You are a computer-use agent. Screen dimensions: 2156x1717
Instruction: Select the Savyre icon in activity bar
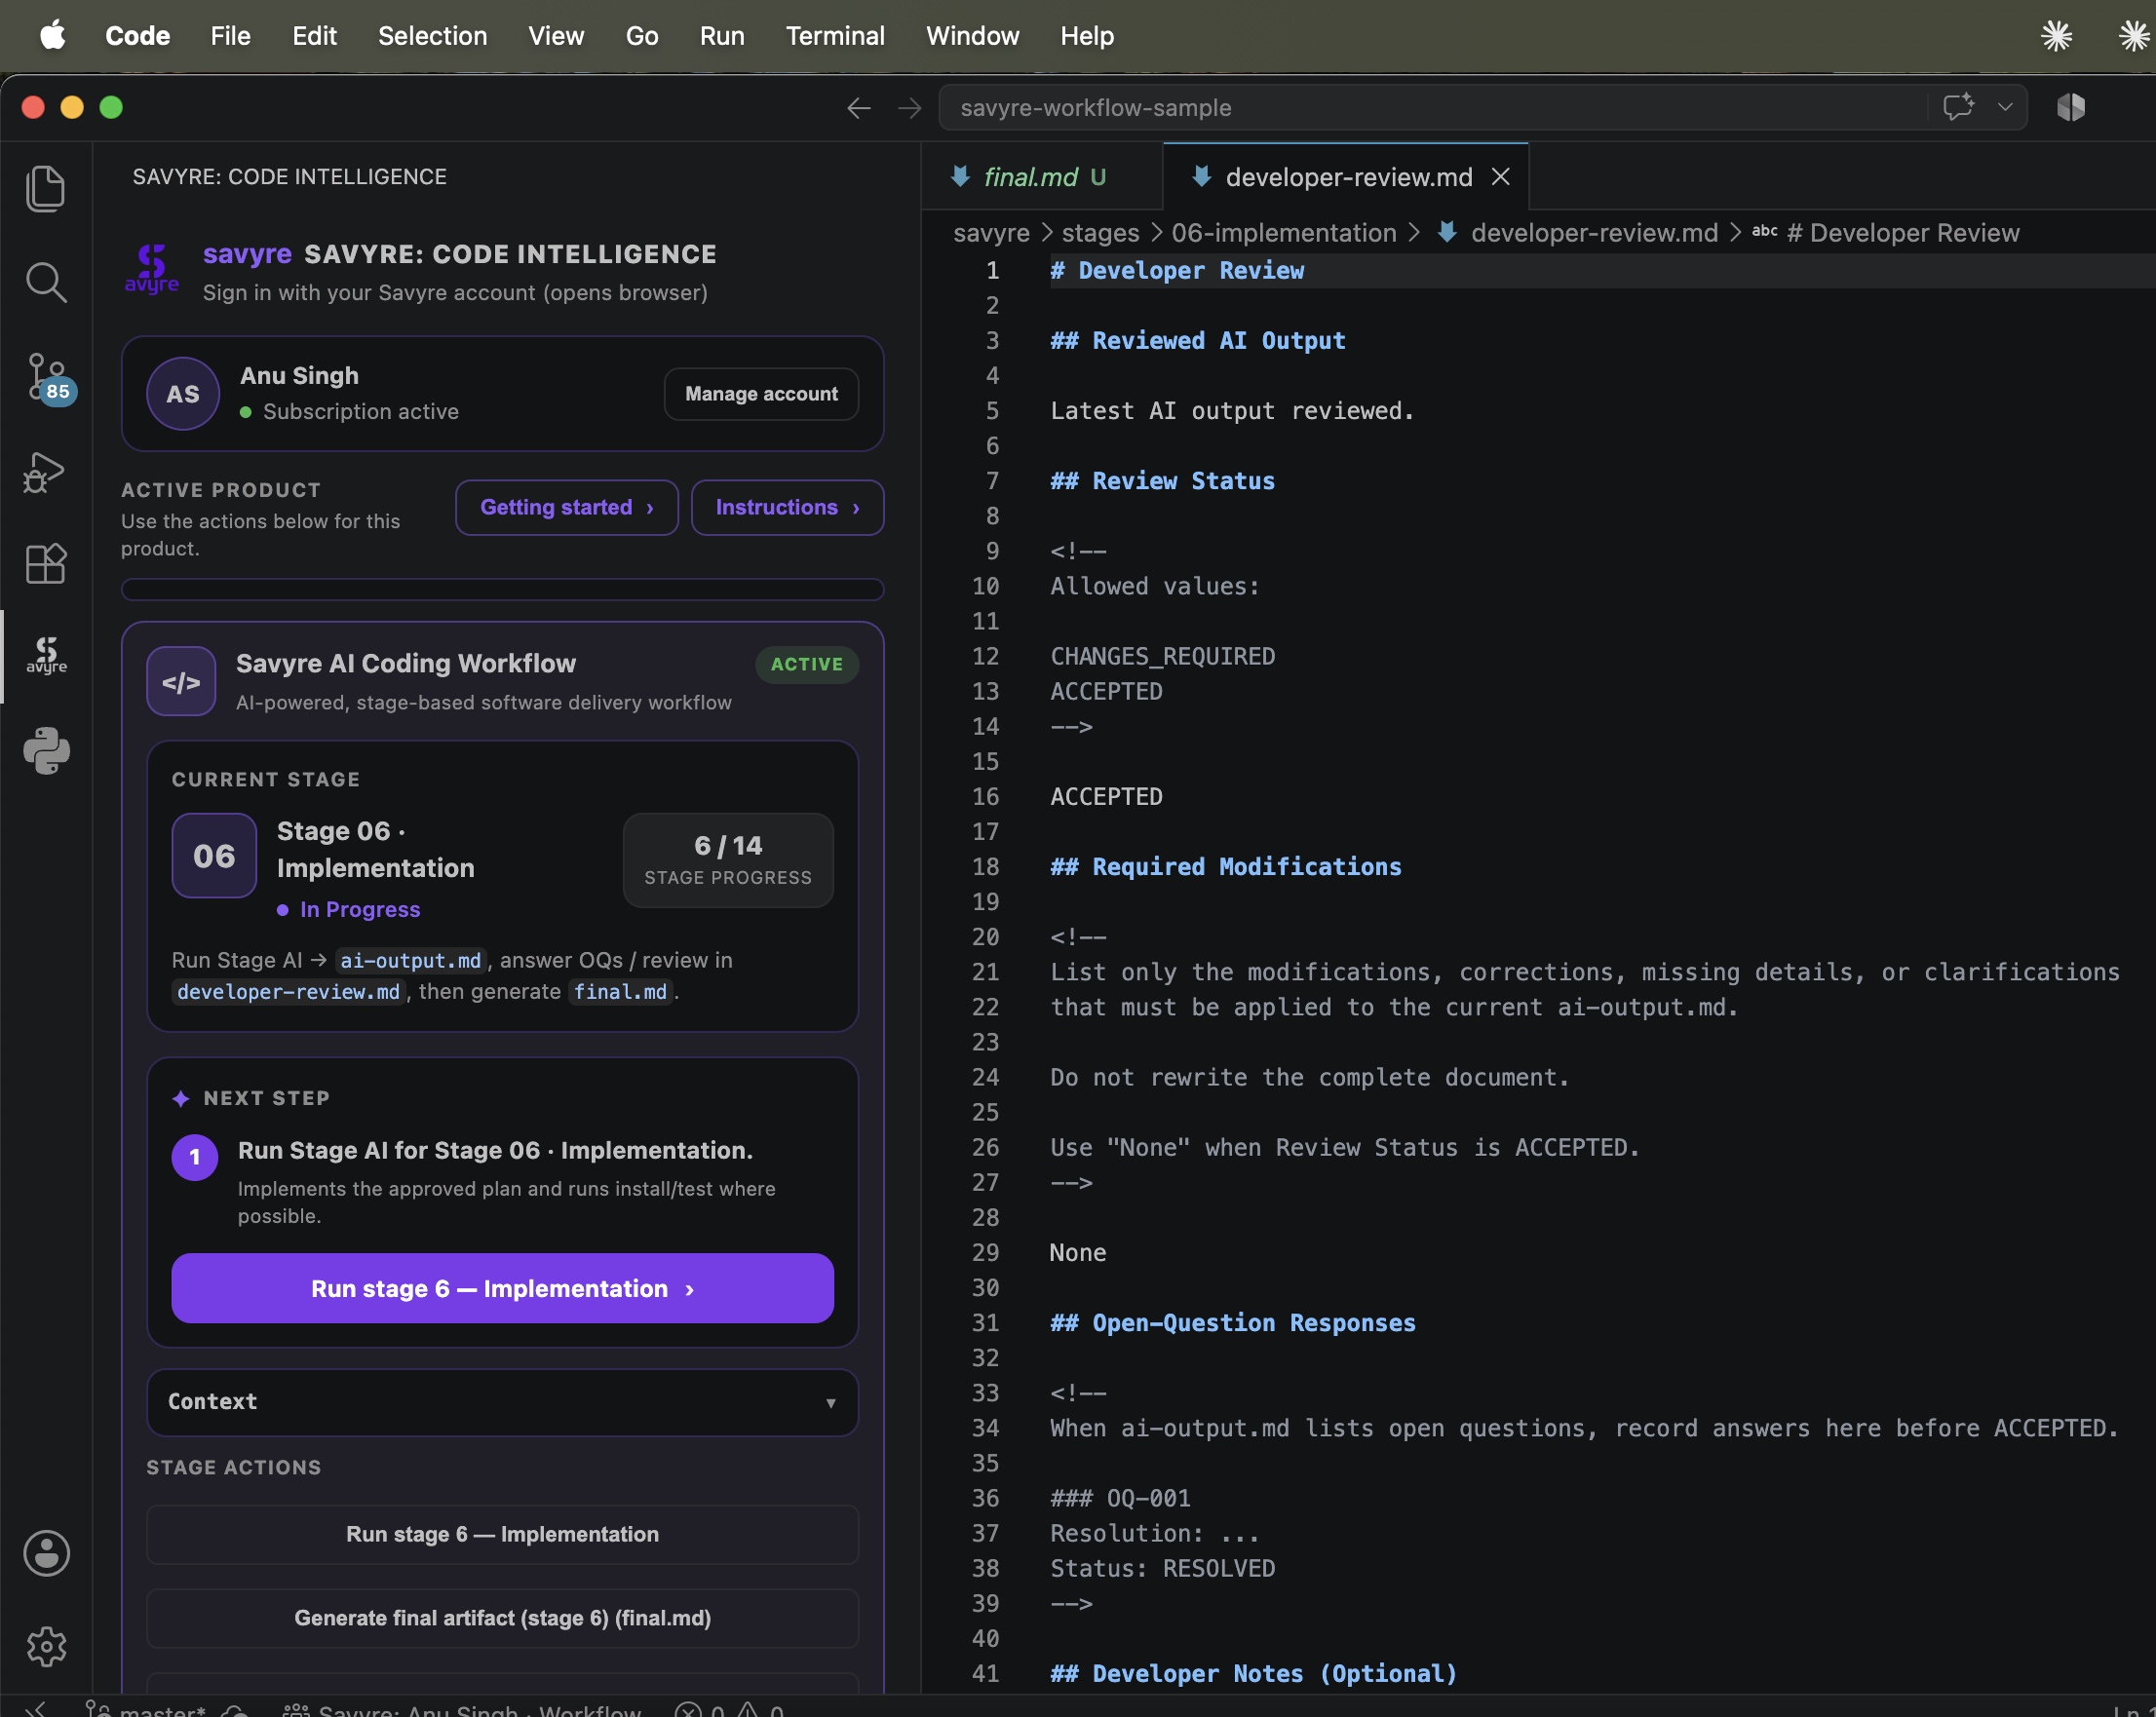(46, 656)
